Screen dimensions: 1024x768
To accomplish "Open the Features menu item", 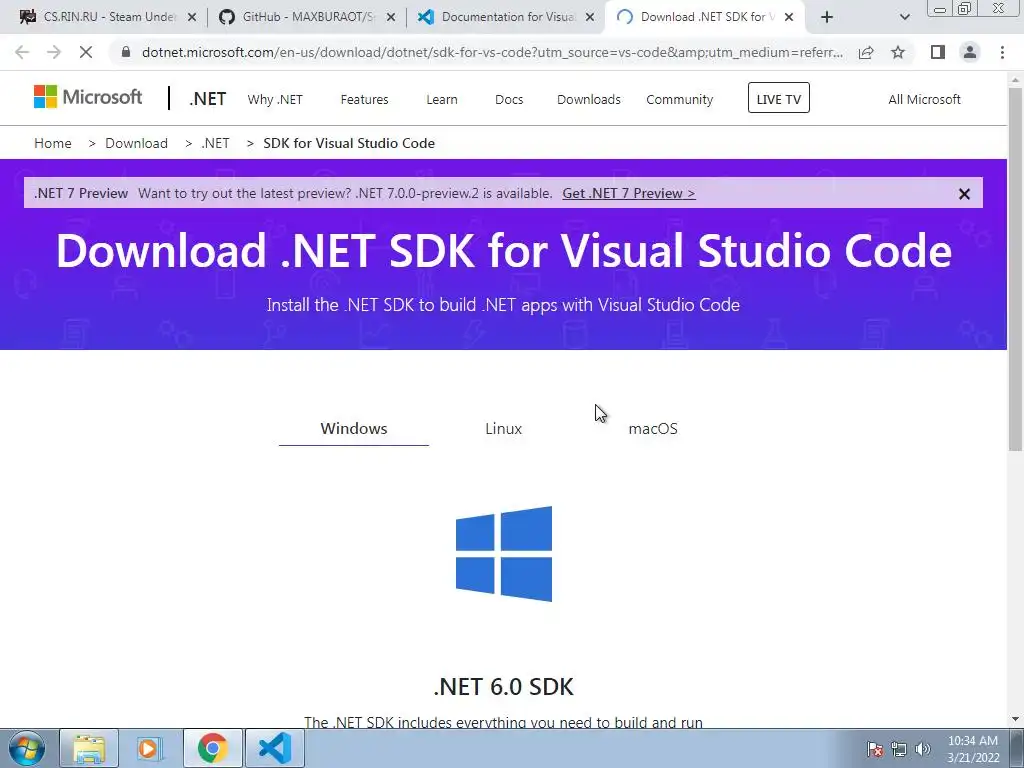I will click(x=364, y=99).
